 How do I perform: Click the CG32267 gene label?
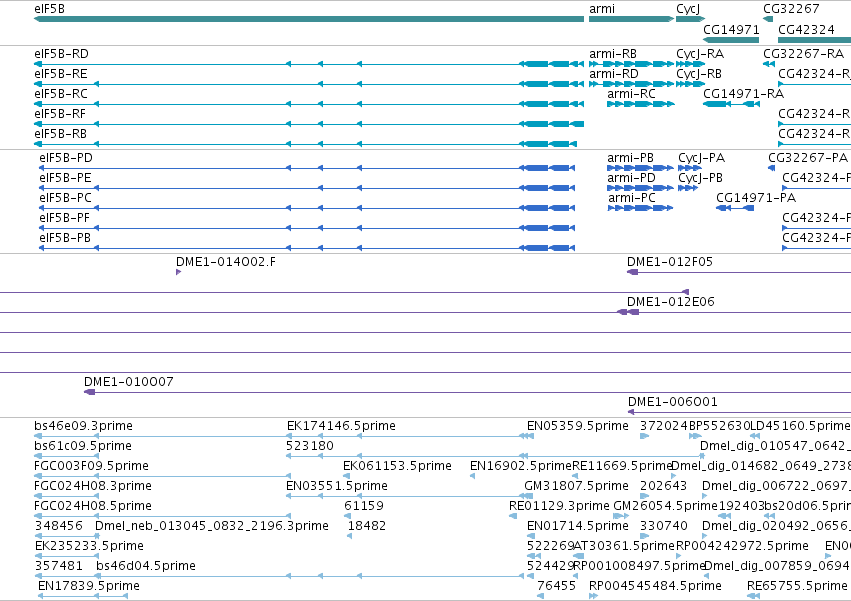(x=791, y=9)
